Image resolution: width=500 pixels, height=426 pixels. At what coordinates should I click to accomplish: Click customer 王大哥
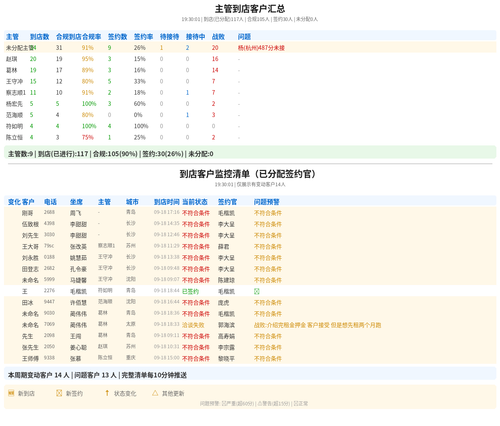pos(30,247)
